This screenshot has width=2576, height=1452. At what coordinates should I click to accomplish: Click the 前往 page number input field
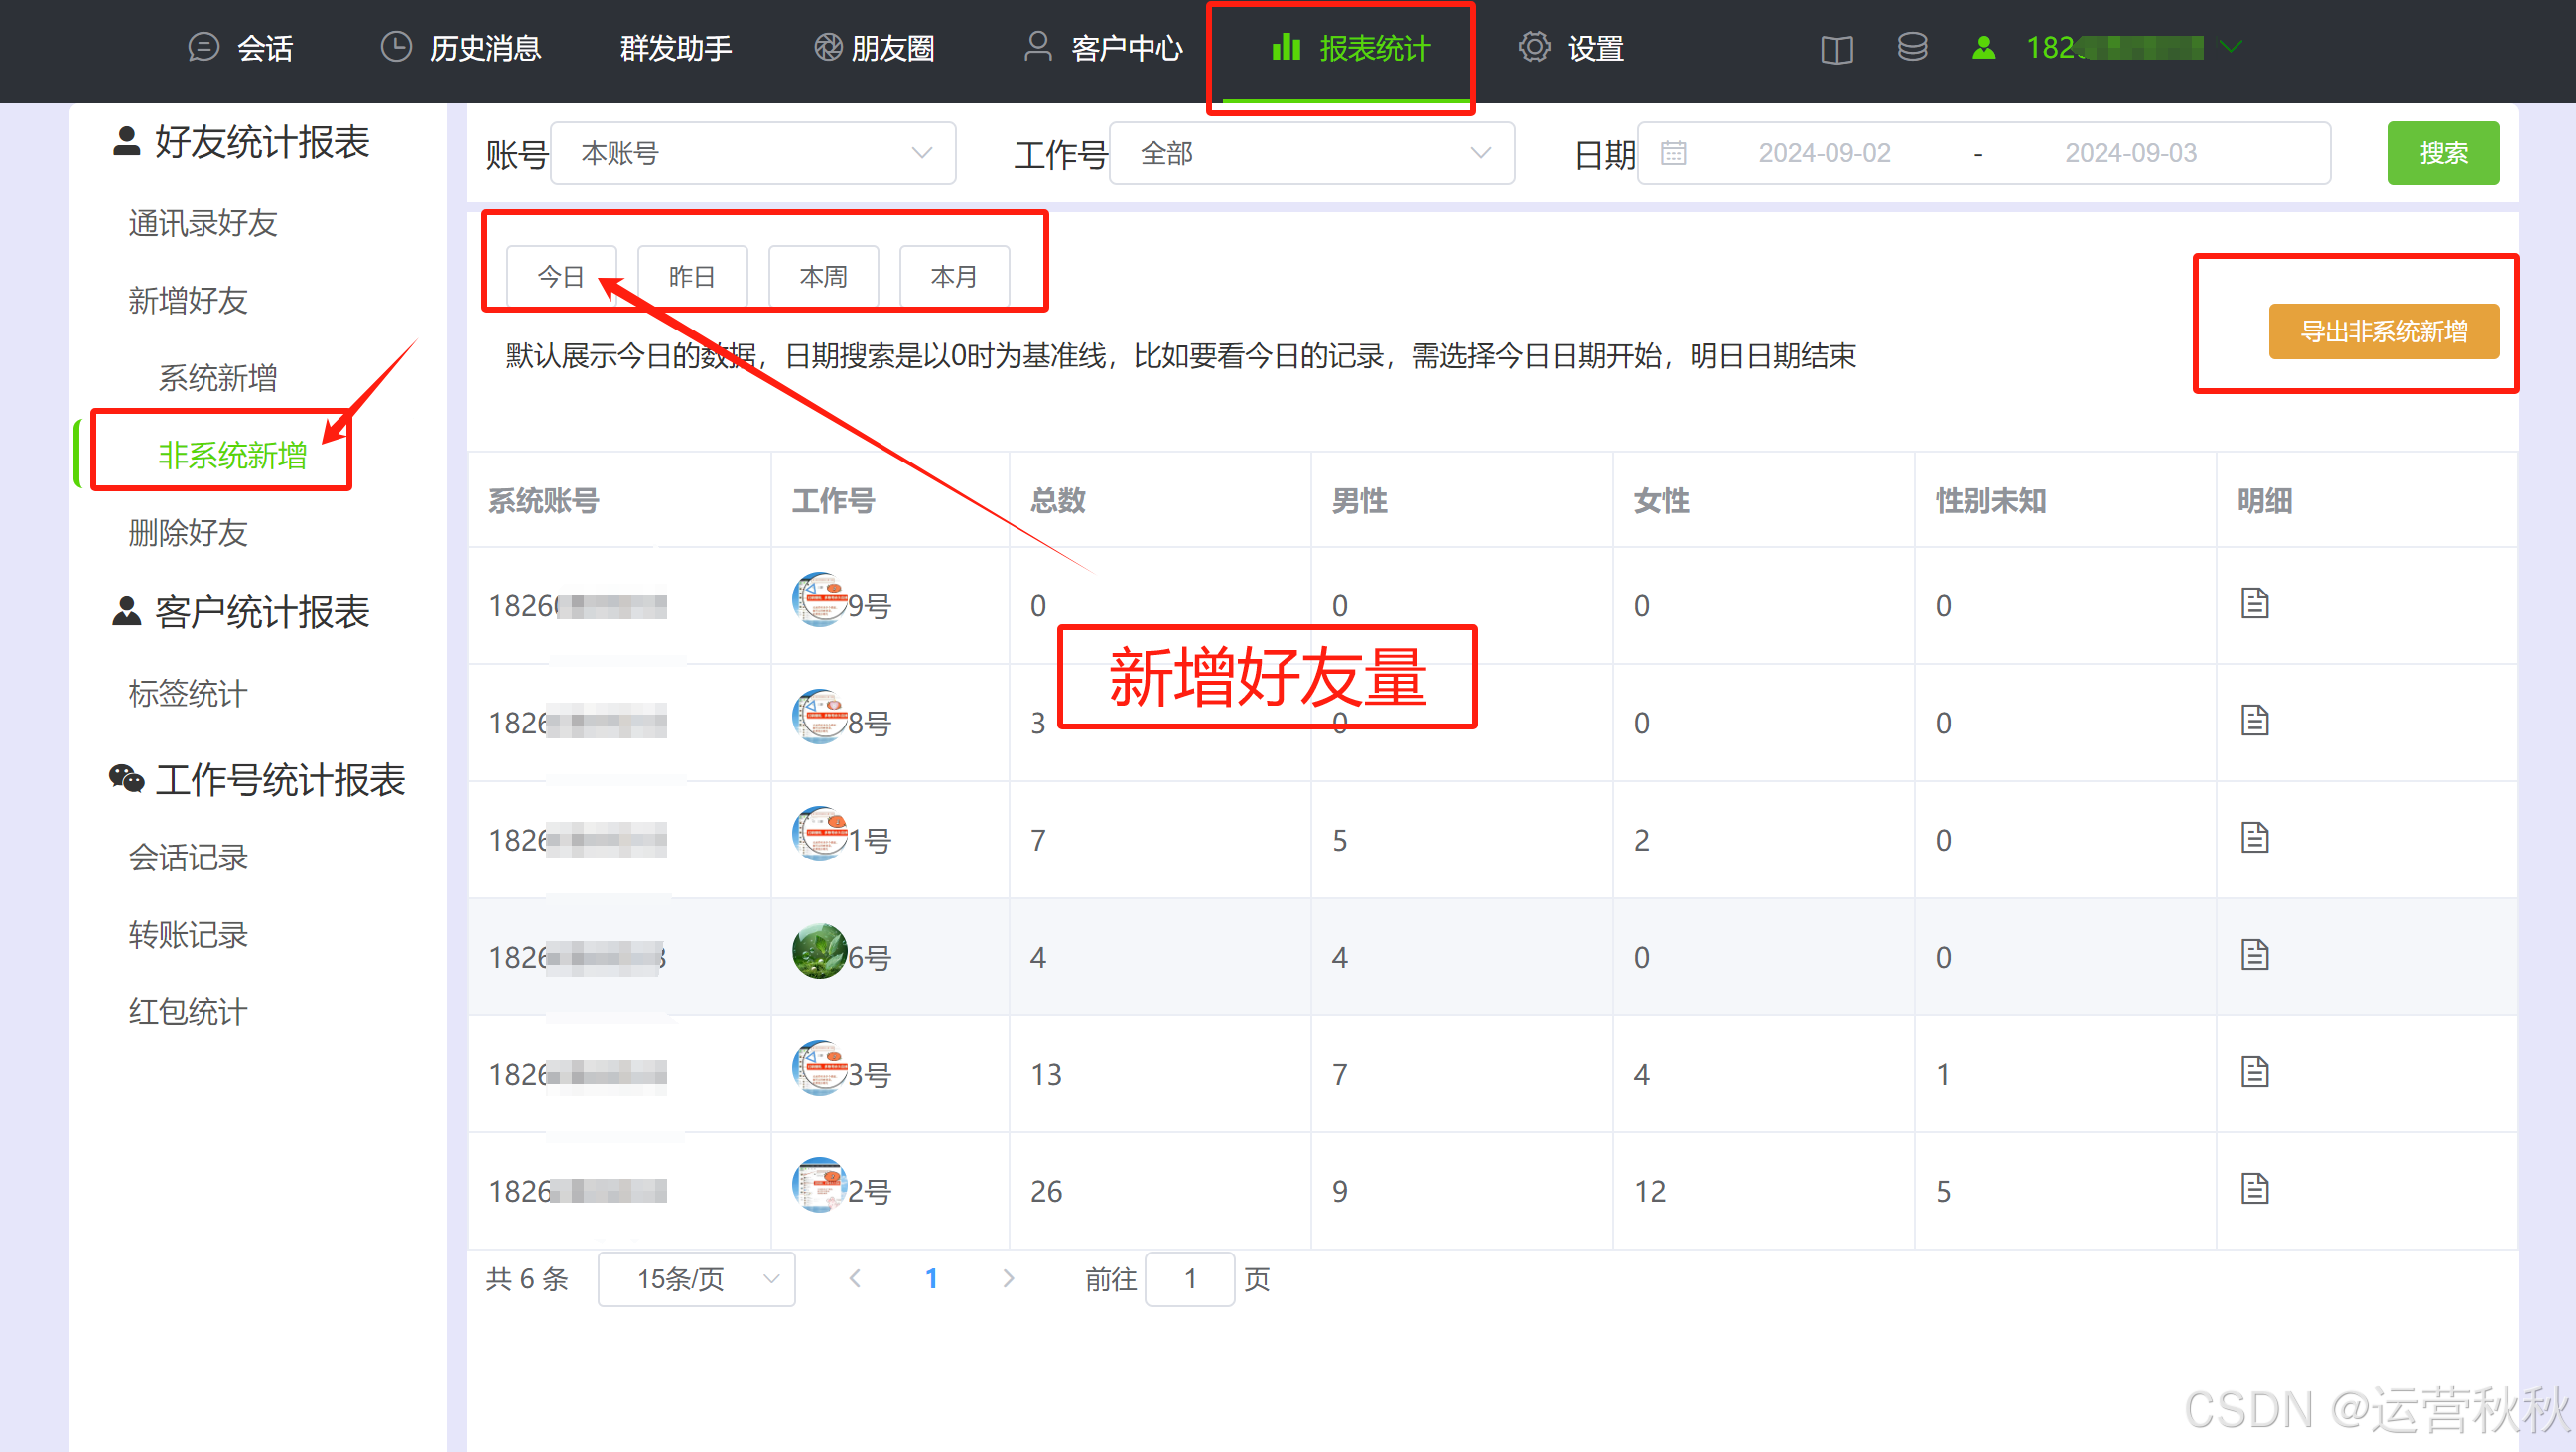[1188, 1278]
